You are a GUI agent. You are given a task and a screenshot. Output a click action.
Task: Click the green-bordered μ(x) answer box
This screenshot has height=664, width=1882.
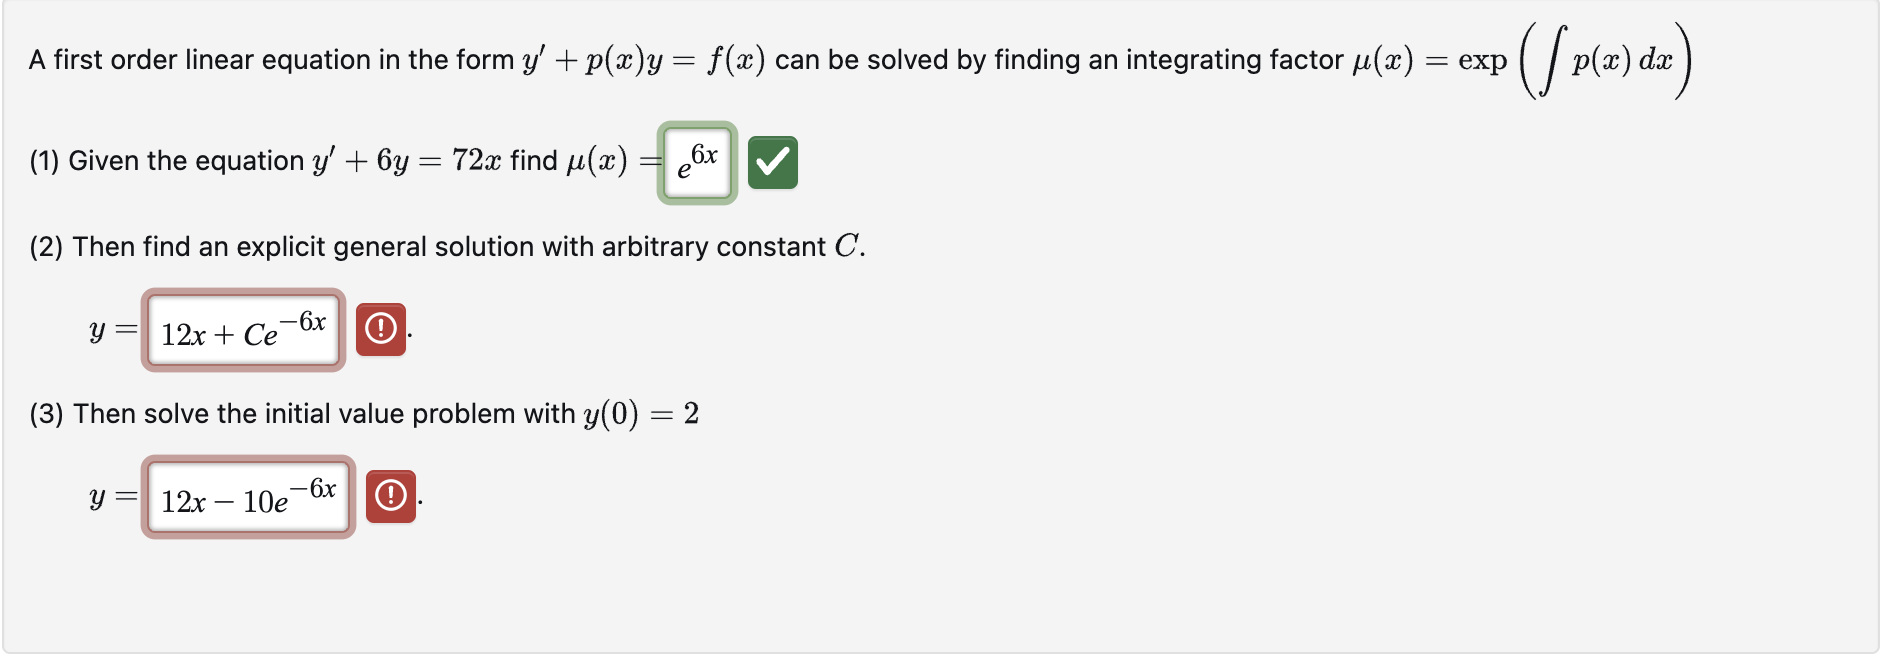point(696,161)
